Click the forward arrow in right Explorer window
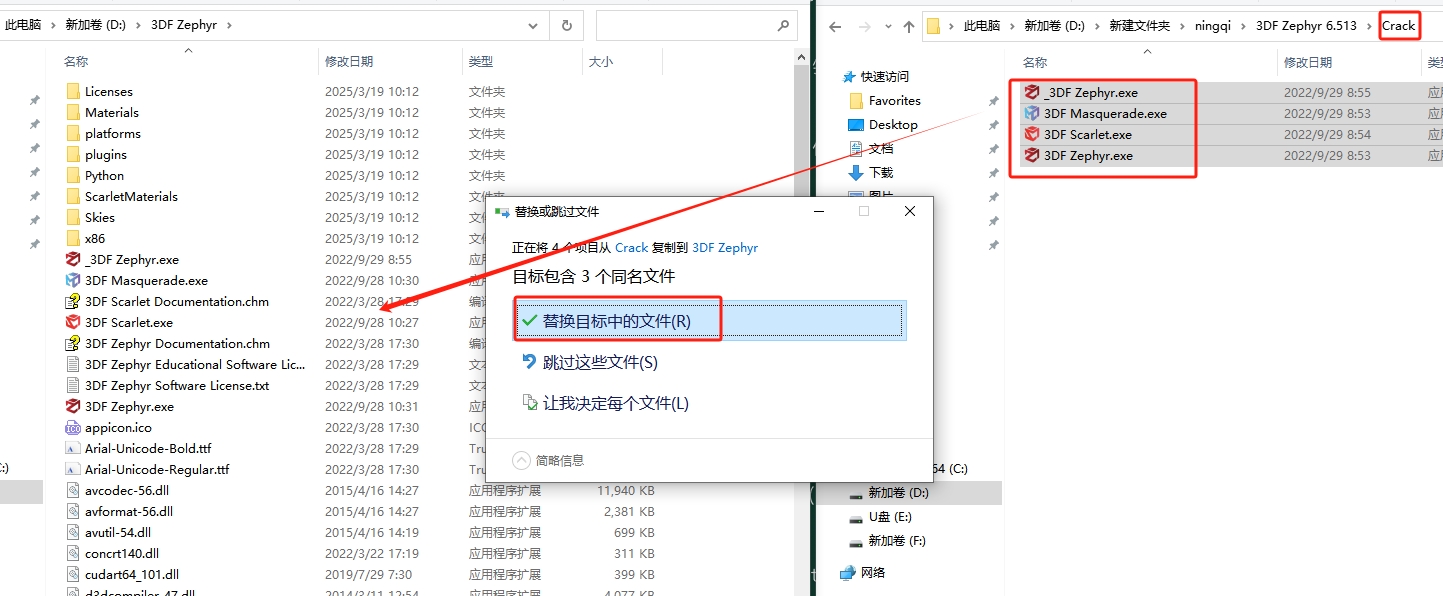 click(863, 27)
